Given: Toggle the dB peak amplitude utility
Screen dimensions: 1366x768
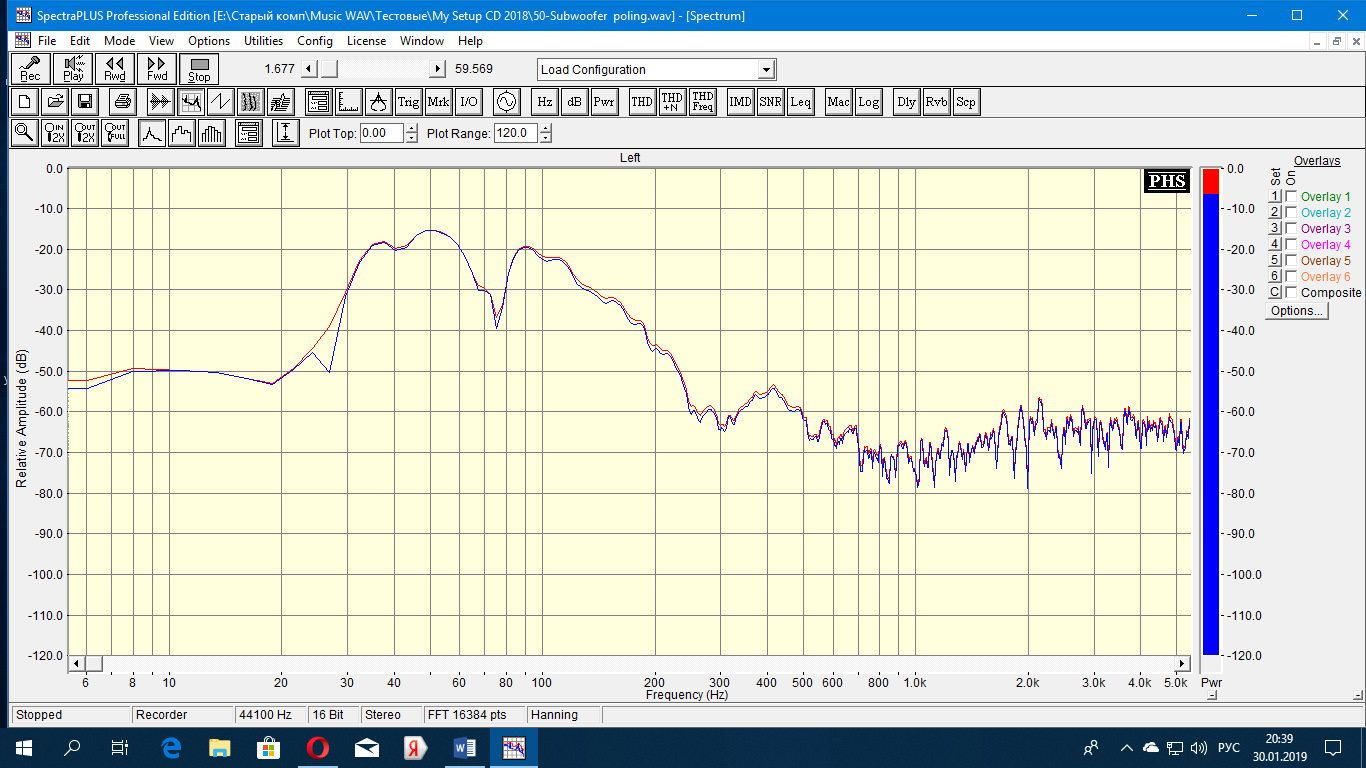Looking at the screenshot, I should point(574,101).
